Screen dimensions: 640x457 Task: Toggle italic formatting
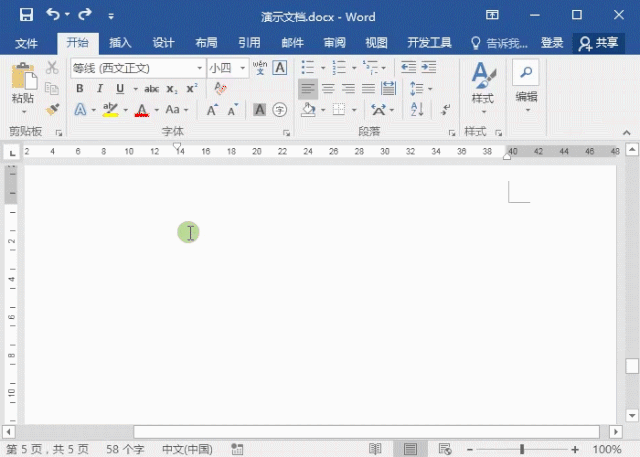[100, 89]
